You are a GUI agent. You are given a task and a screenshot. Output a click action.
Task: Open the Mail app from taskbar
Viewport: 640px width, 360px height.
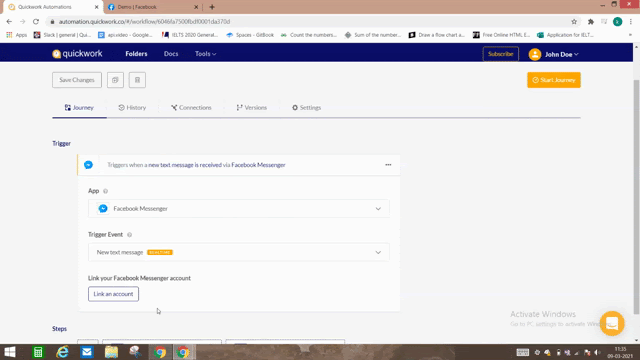(x=87, y=352)
